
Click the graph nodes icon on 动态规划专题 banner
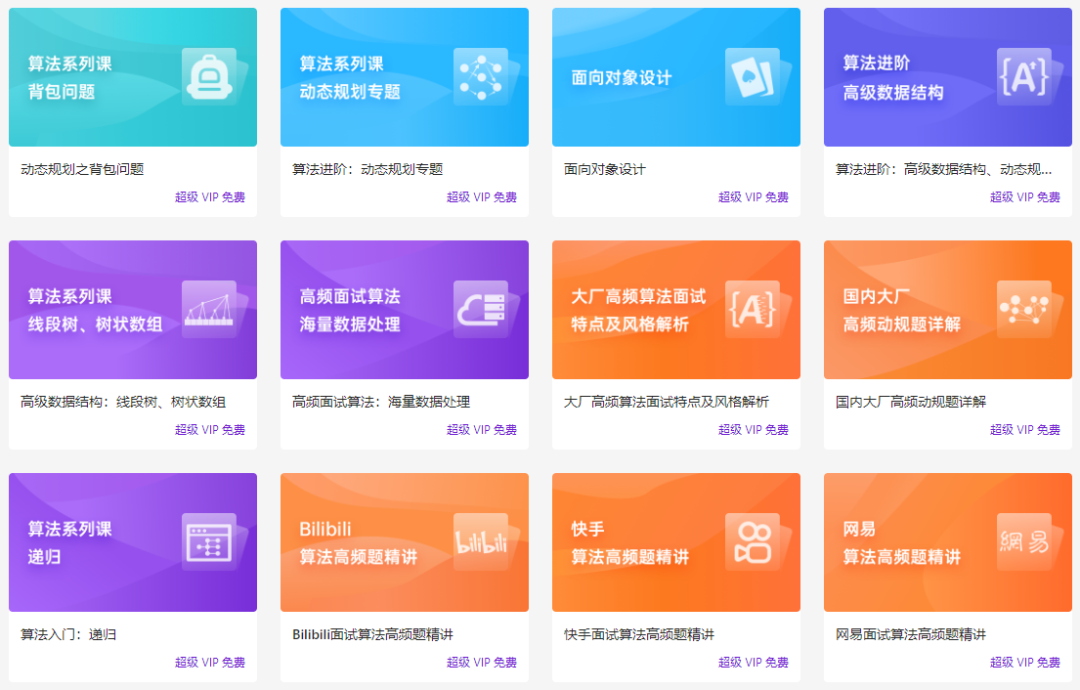[481, 76]
